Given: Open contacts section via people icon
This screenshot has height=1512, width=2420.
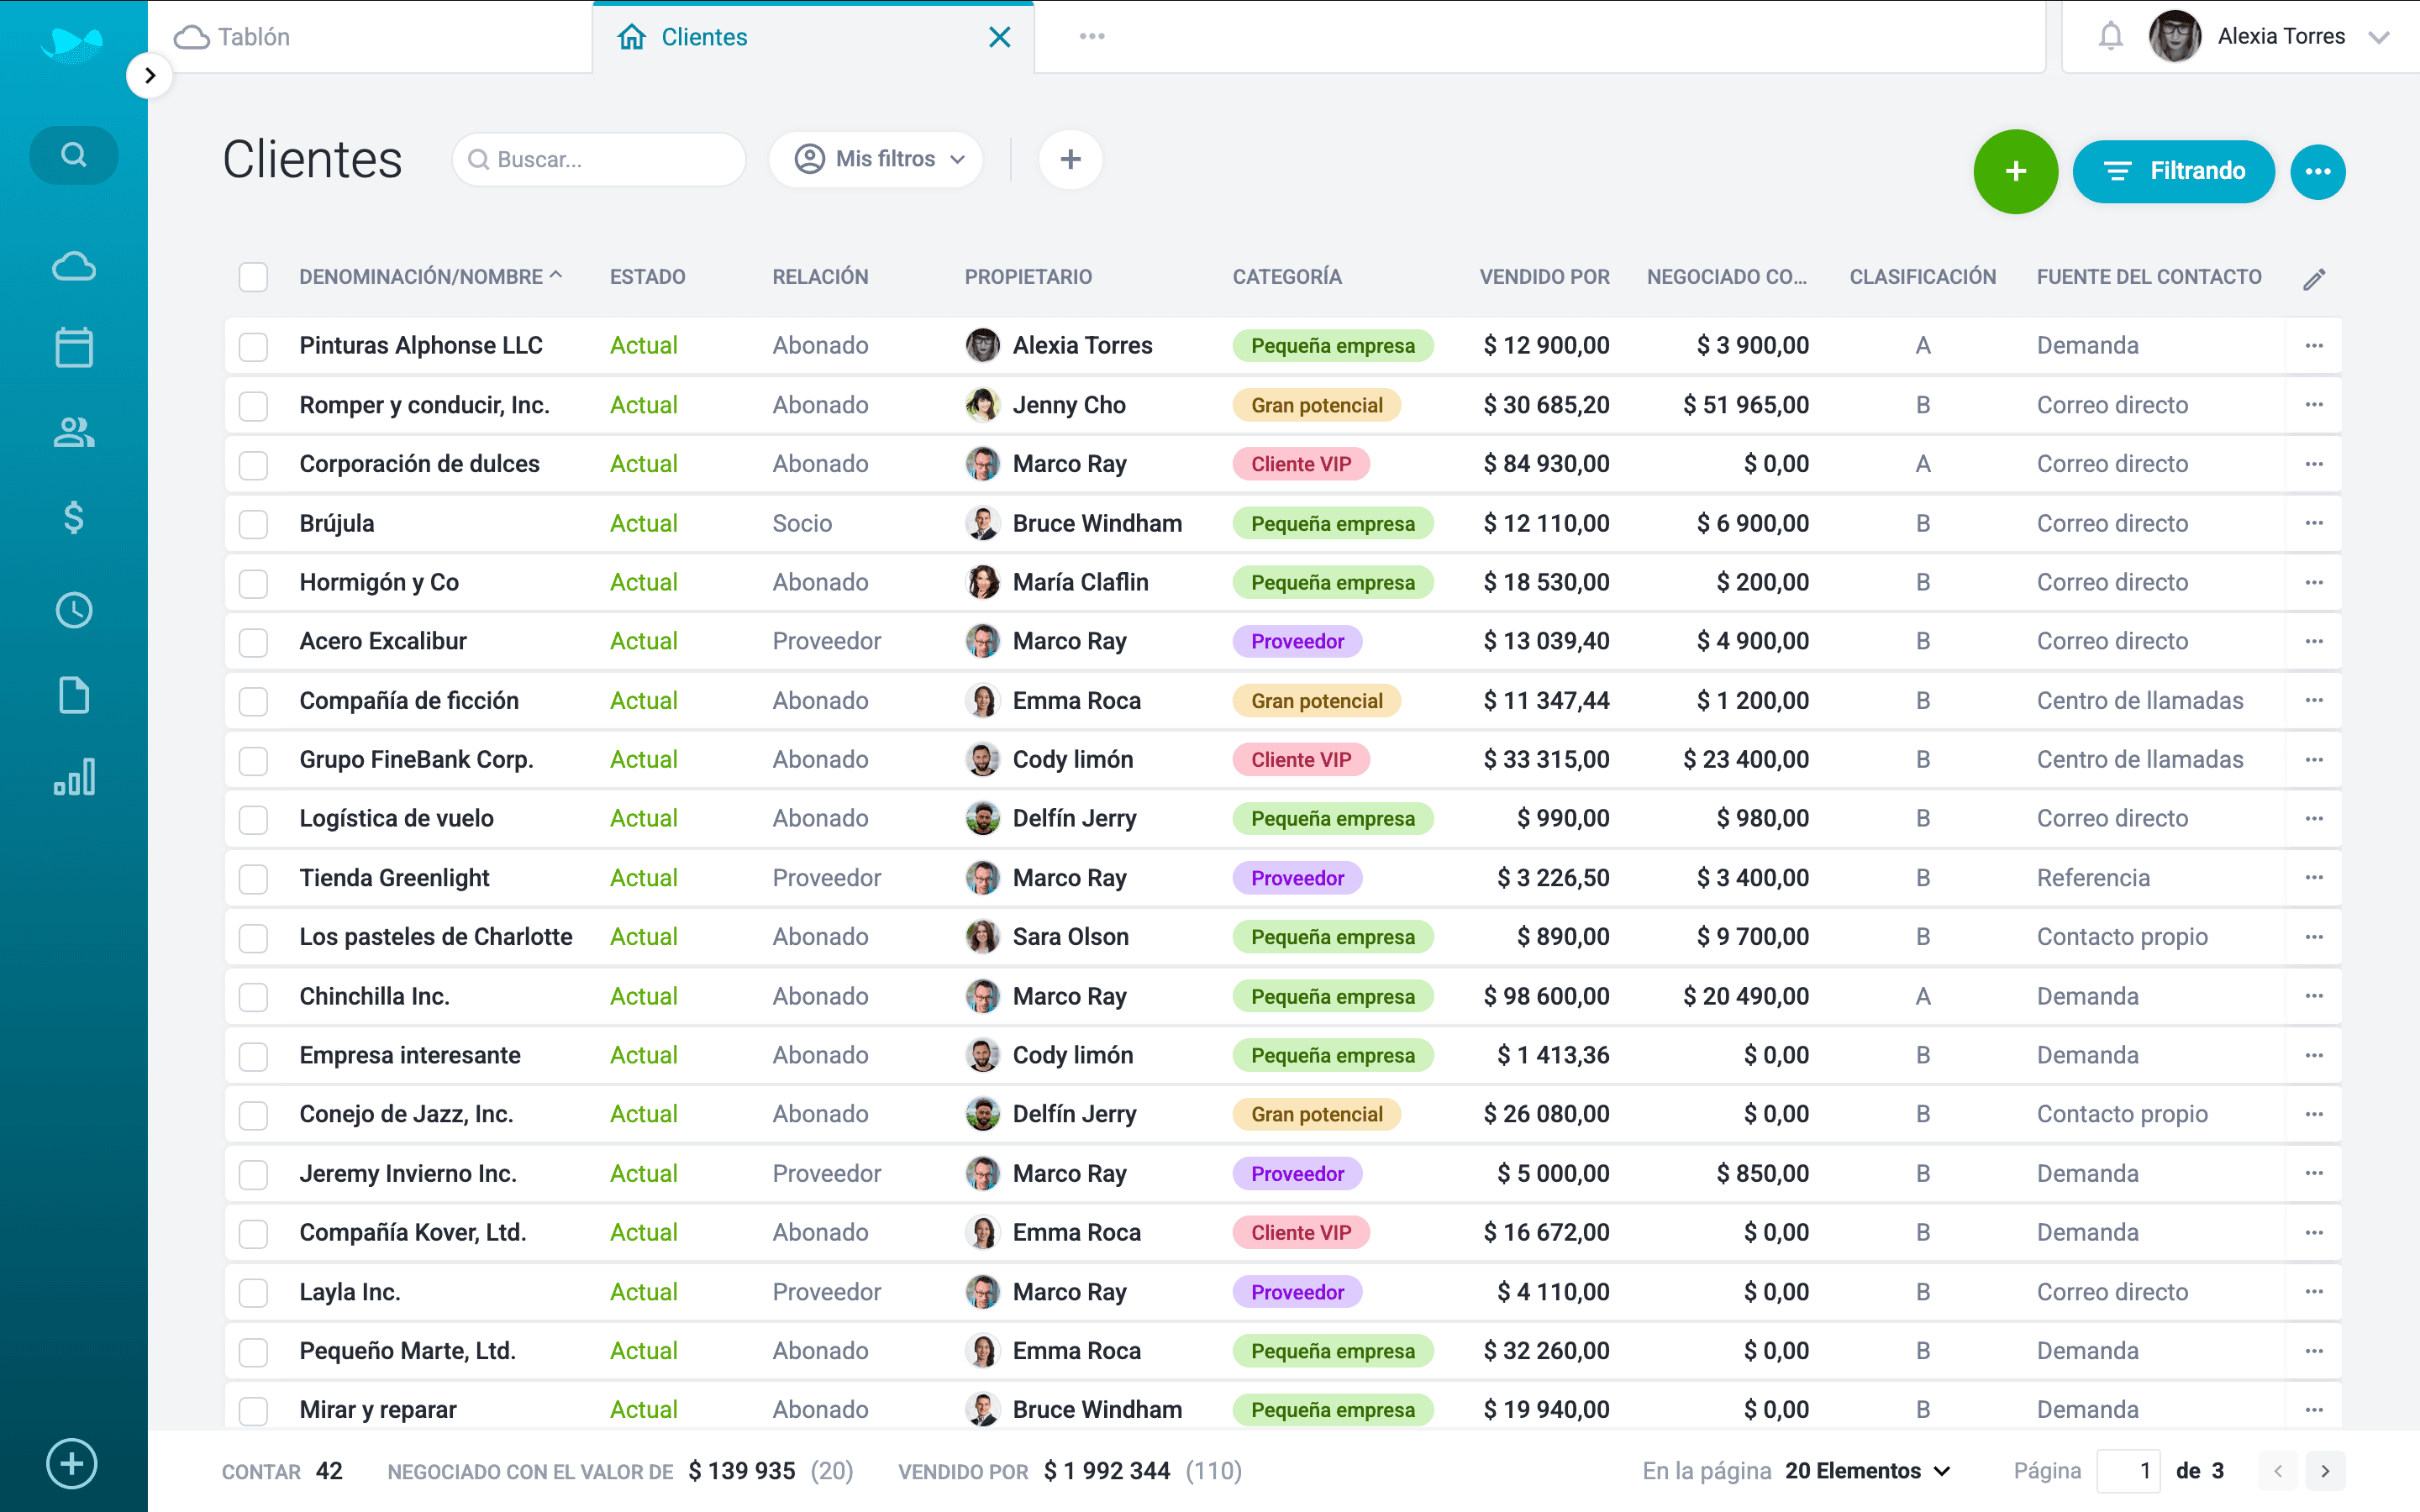Looking at the screenshot, I should click(x=74, y=432).
